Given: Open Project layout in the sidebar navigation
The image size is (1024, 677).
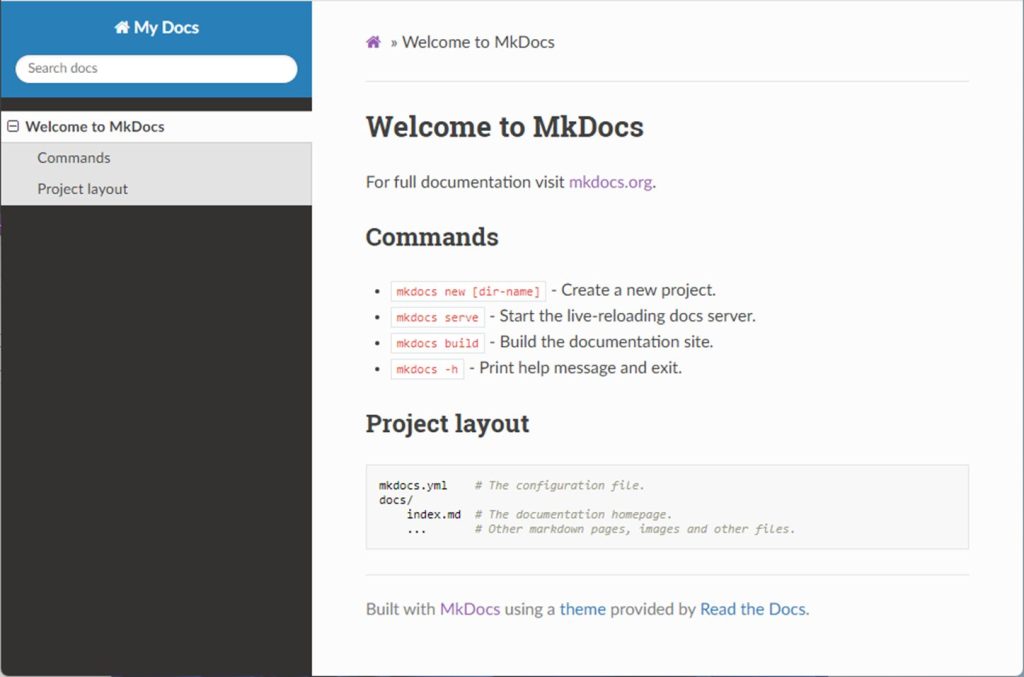Looking at the screenshot, I should pos(83,189).
